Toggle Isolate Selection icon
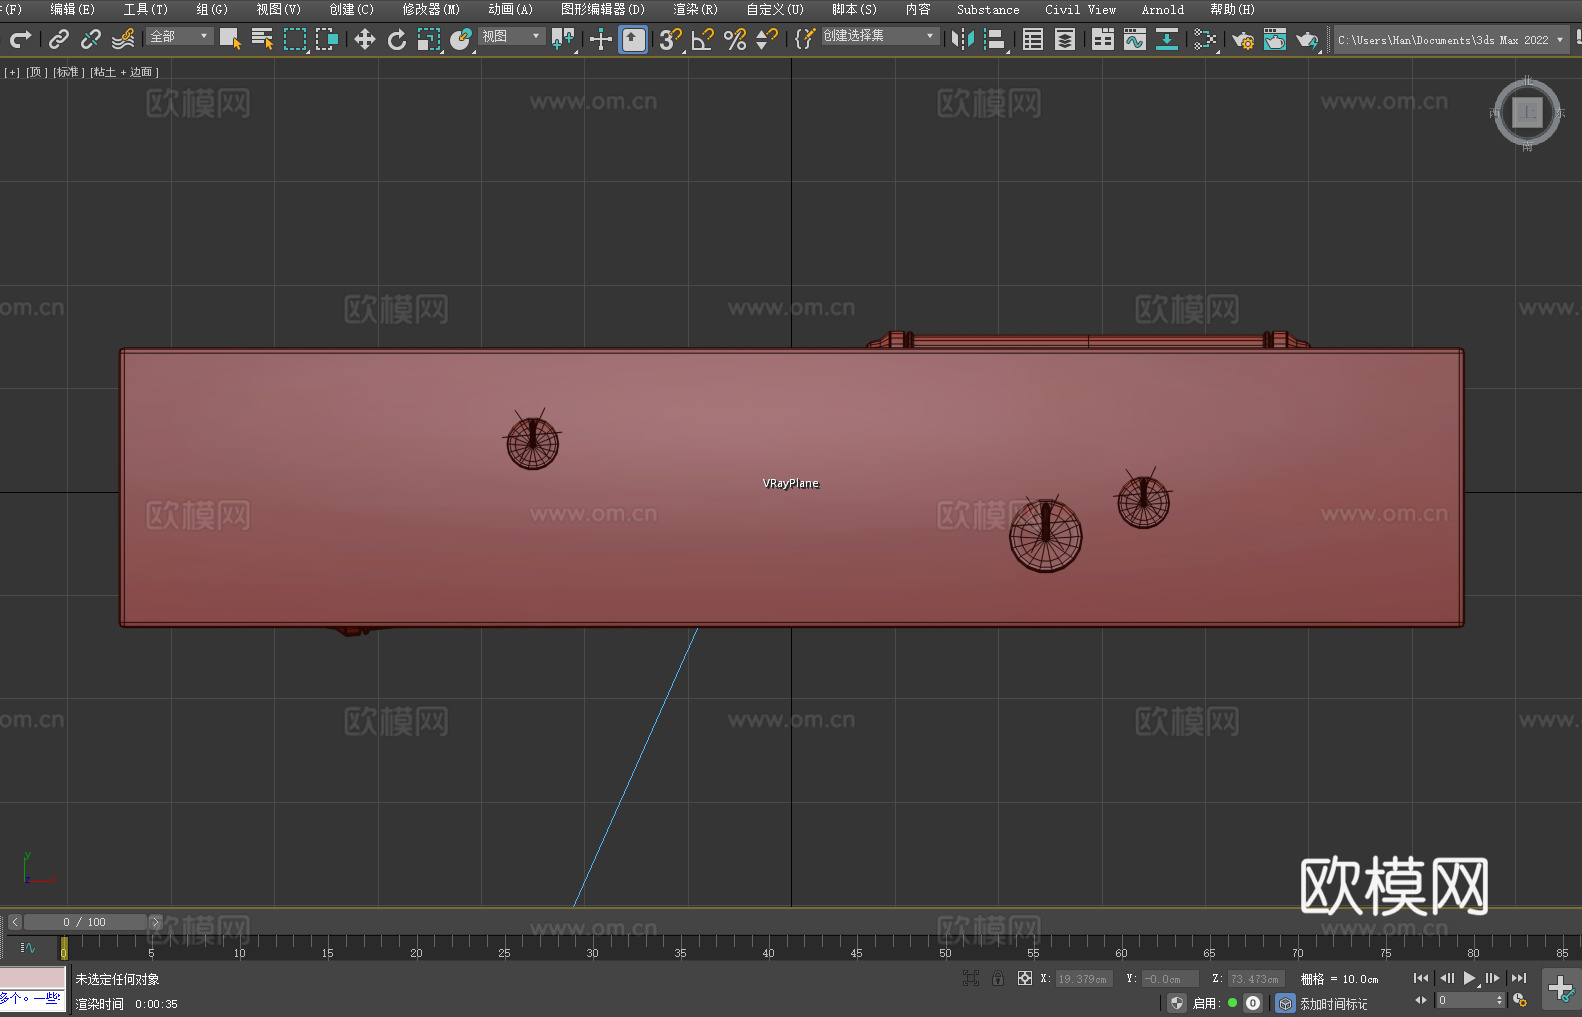The width and height of the screenshot is (1582, 1017). click(971, 978)
